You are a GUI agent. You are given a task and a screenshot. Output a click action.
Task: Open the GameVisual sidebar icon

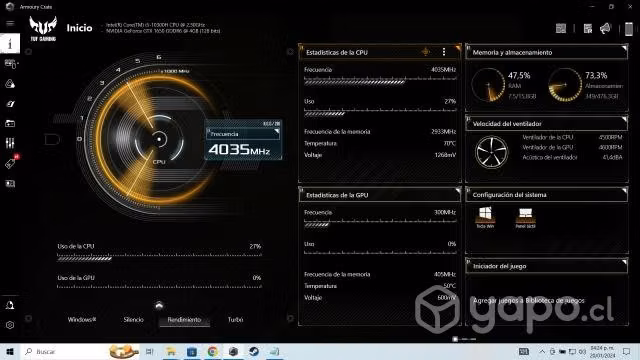(x=10, y=104)
